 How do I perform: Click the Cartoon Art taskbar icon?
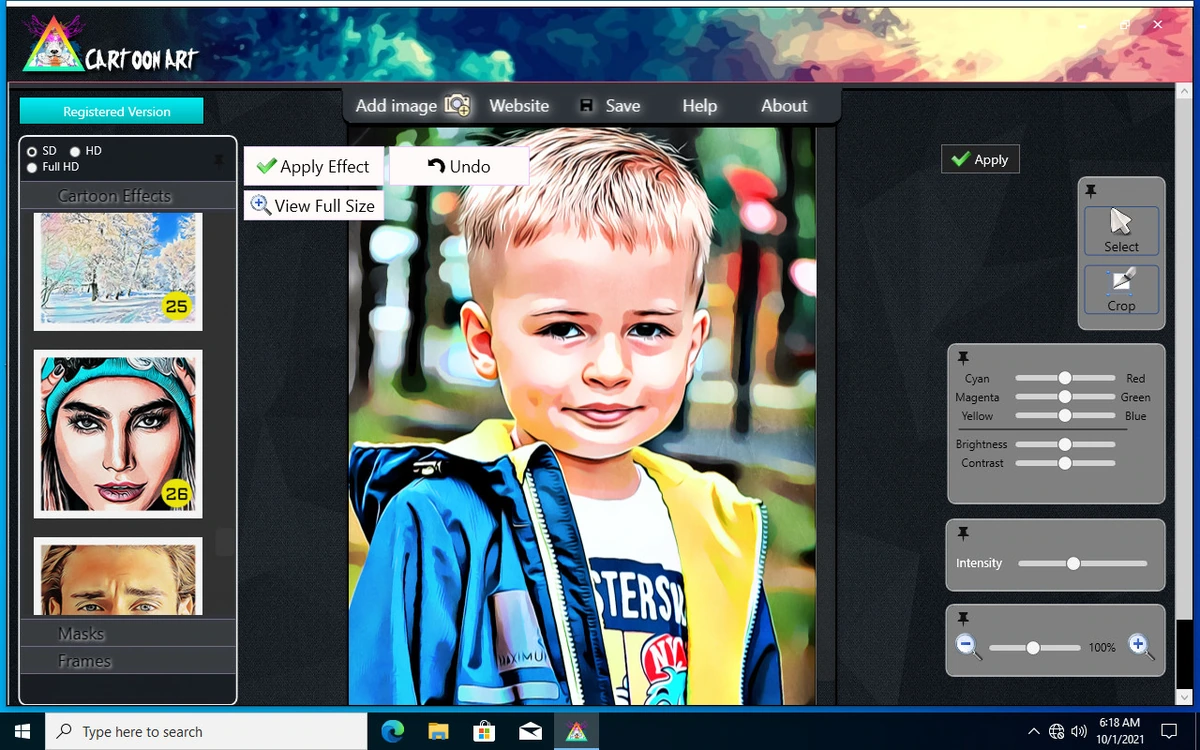576,731
